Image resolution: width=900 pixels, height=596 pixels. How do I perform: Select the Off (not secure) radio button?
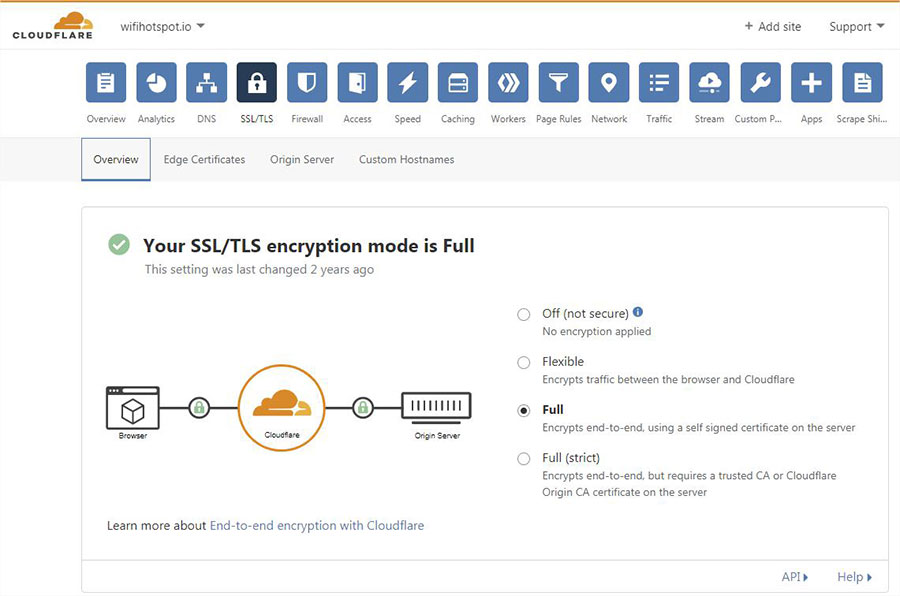(524, 314)
